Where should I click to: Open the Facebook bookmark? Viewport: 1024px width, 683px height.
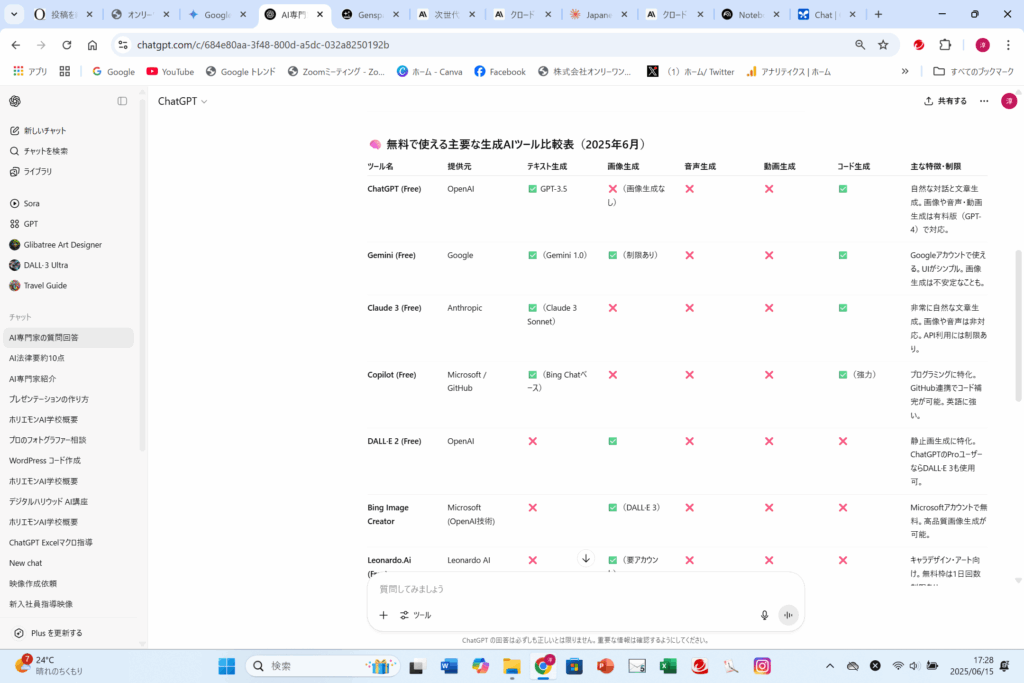point(500,72)
